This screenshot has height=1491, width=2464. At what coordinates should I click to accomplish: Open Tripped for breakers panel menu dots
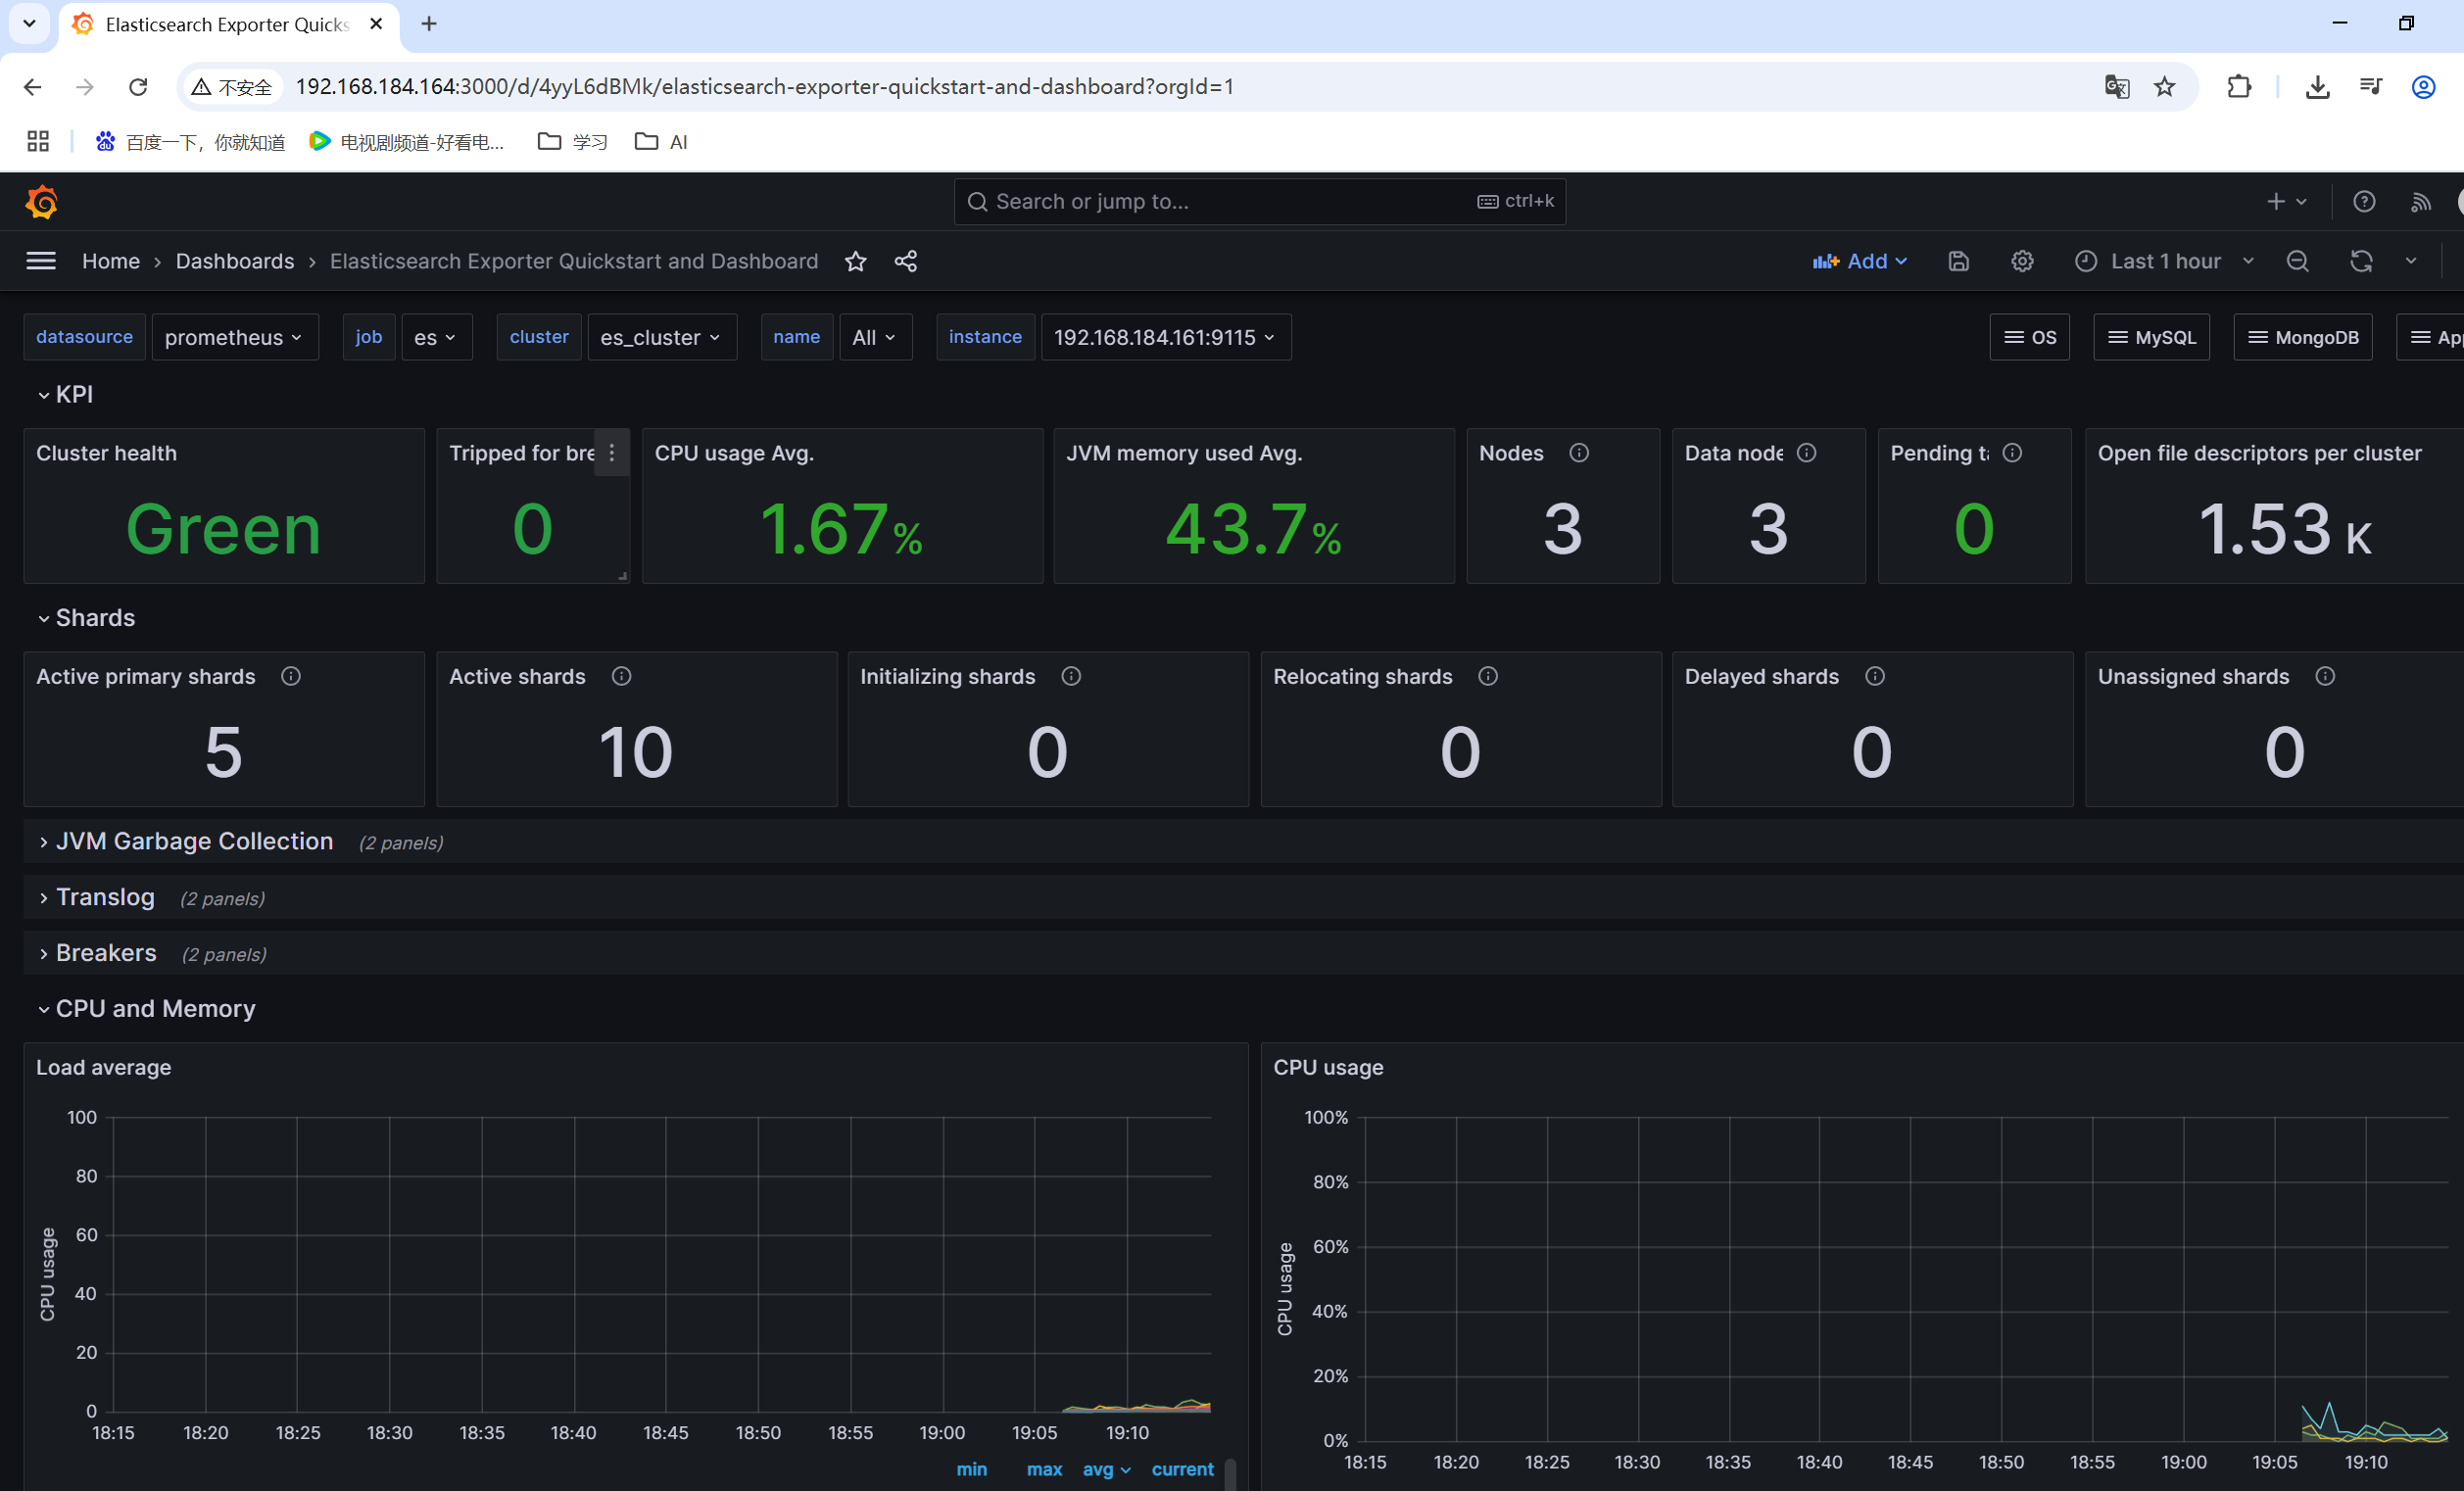click(612, 453)
